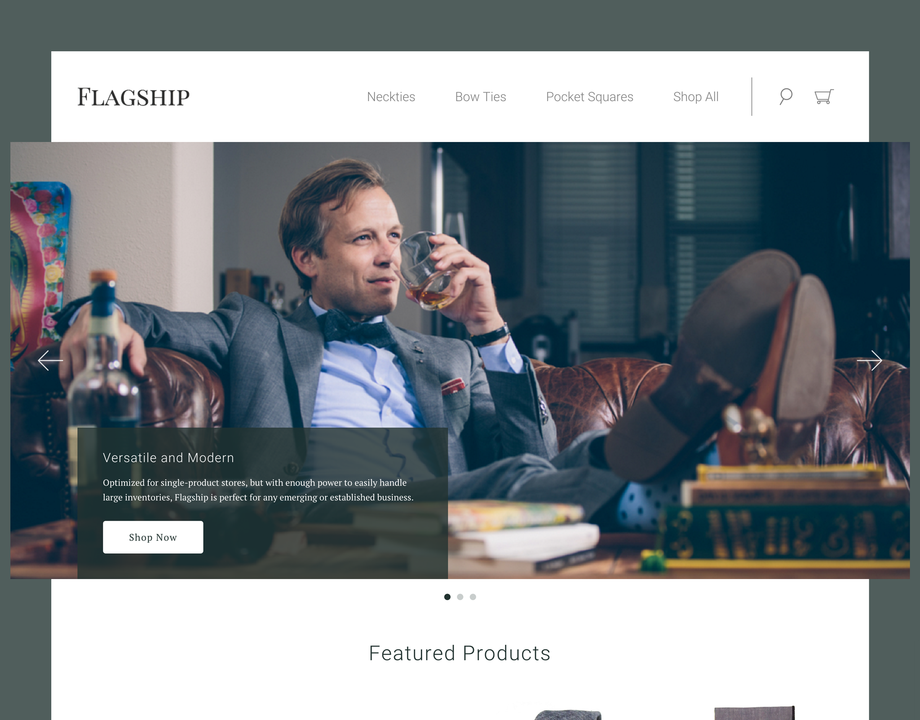Go to previous slide with left arrow

[x=50, y=360]
